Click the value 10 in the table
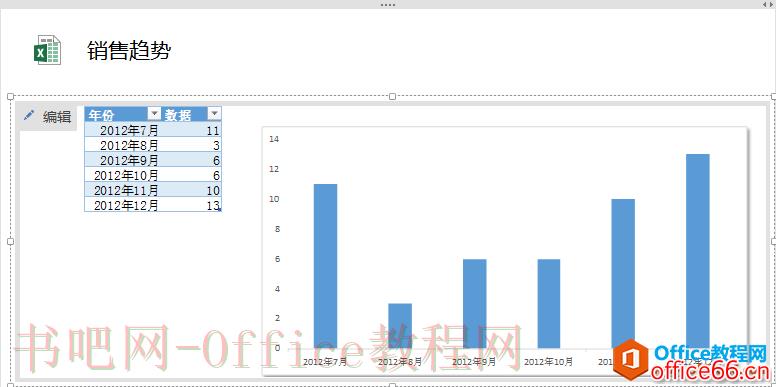This screenshot has width=776, height=387. 213,190
